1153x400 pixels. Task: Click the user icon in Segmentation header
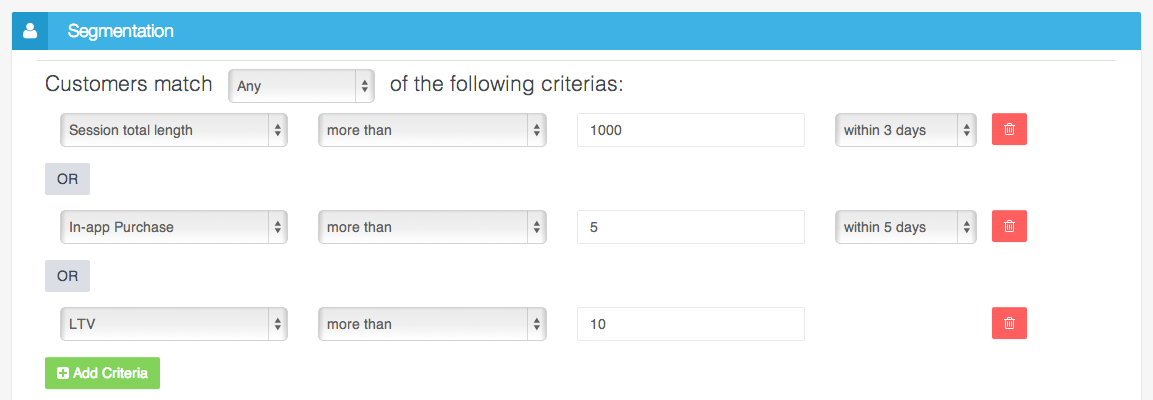pyautogui.click(x=29, y=31)
